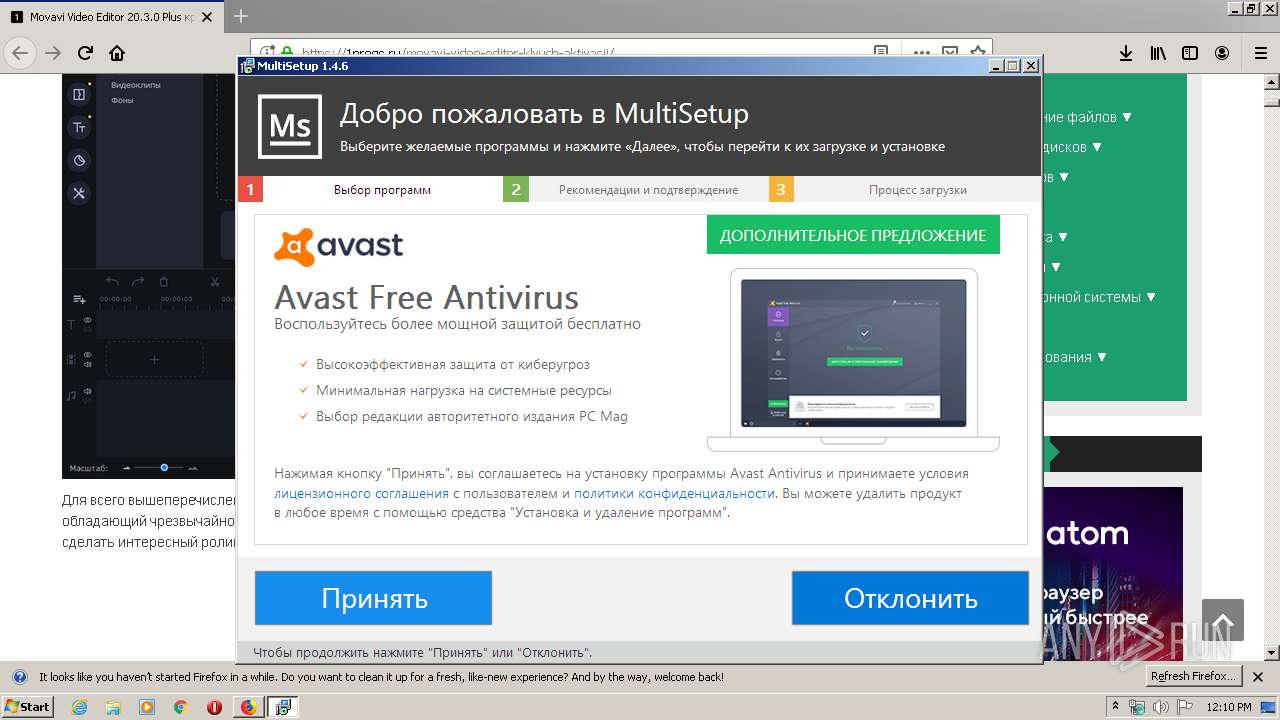Open Firefox downloads panel
The width and height of the screenshot is (1280, 720).
pyautogui.click(x=1126, y=53)
